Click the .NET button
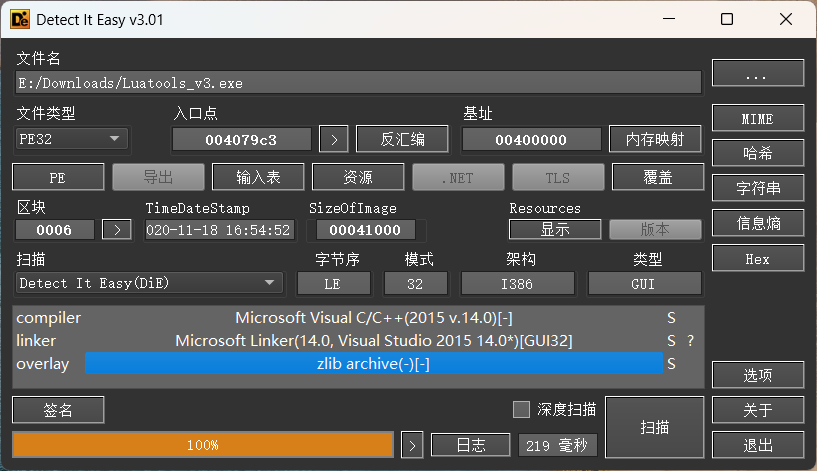Image resolution: width=817 pixels, height=471 pixels. click(x=459, y=177)
